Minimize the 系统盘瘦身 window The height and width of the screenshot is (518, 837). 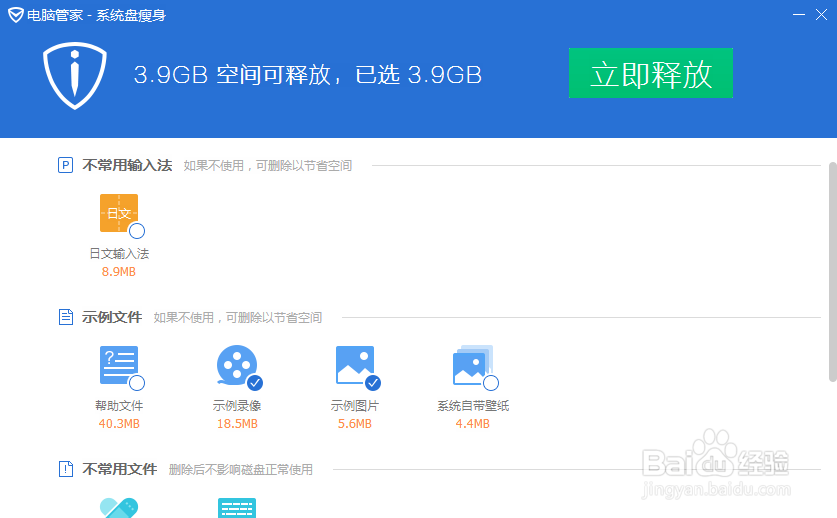[x=799, y=15]
